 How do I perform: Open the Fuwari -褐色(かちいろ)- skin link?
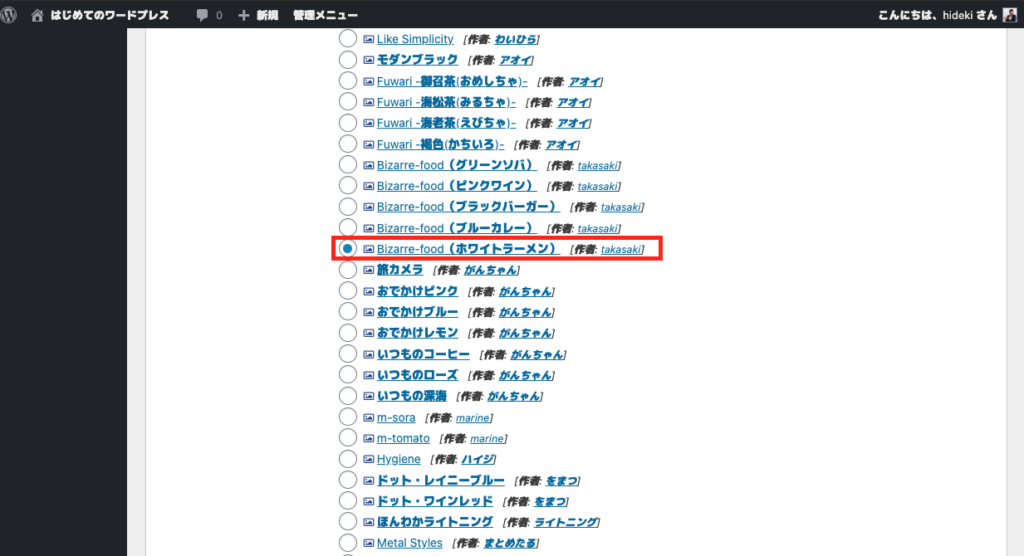click(x=440, y=144)
